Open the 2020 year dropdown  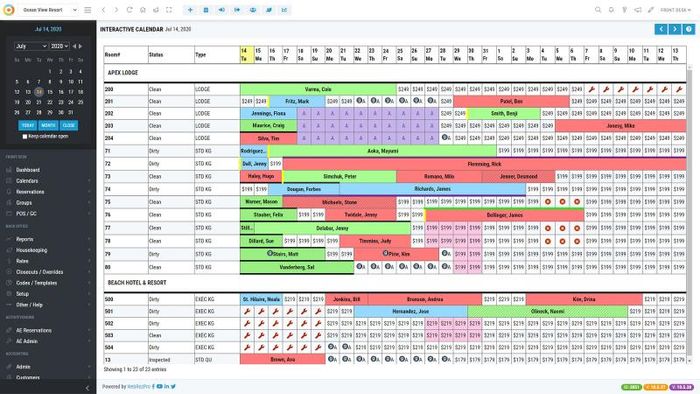pos(59,46)
